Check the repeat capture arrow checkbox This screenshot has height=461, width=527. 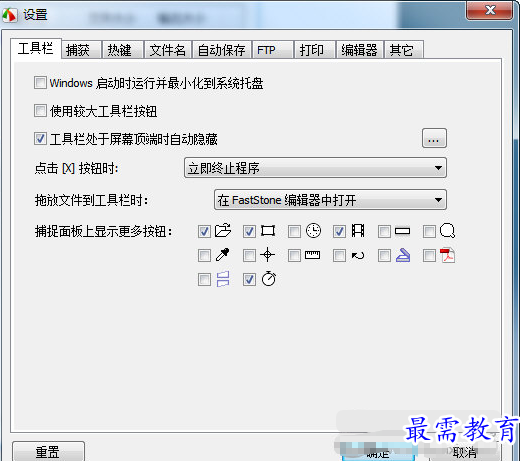click(x=339, y=255)
